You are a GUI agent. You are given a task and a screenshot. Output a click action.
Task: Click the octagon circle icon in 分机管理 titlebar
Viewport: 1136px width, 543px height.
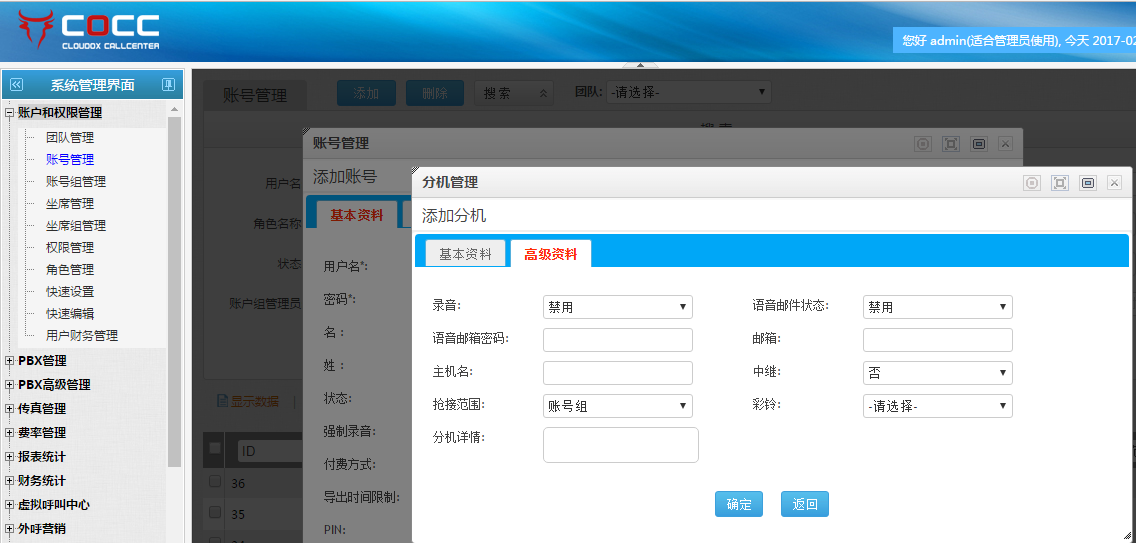pyautogui.click(x=1032, y=183)
